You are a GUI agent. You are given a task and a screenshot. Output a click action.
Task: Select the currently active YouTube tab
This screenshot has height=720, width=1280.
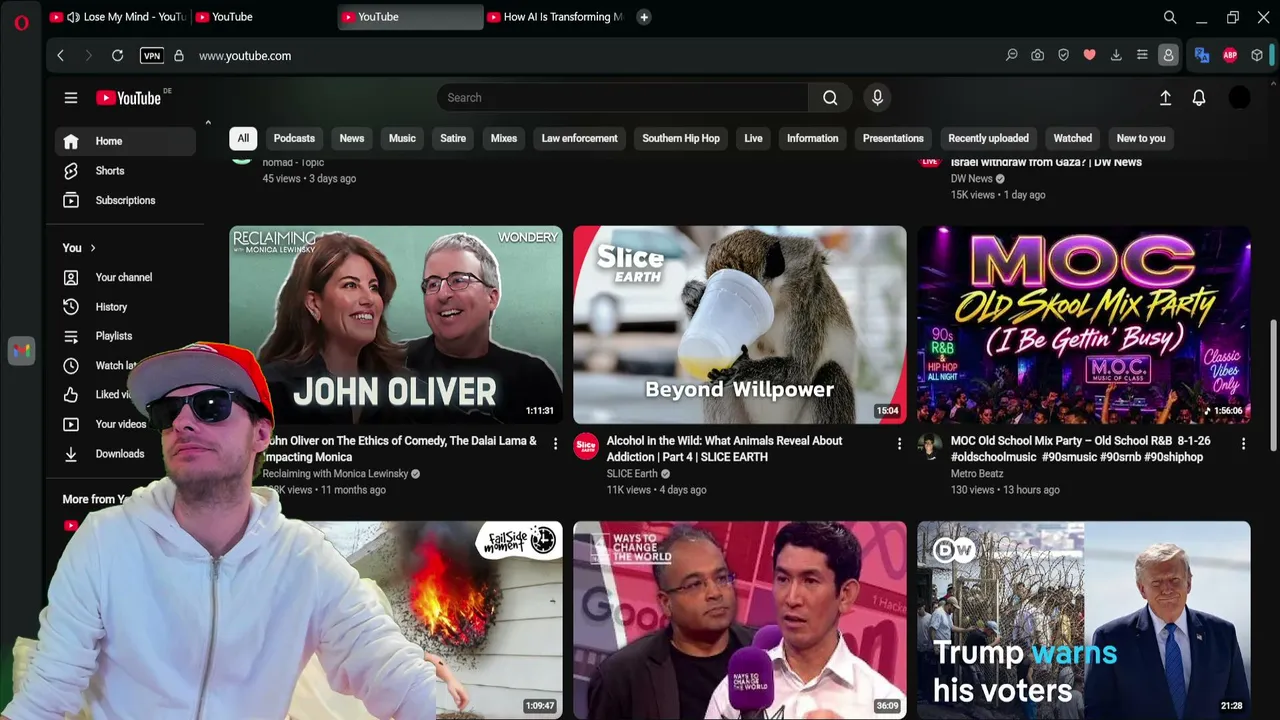(x=411, y=17)
